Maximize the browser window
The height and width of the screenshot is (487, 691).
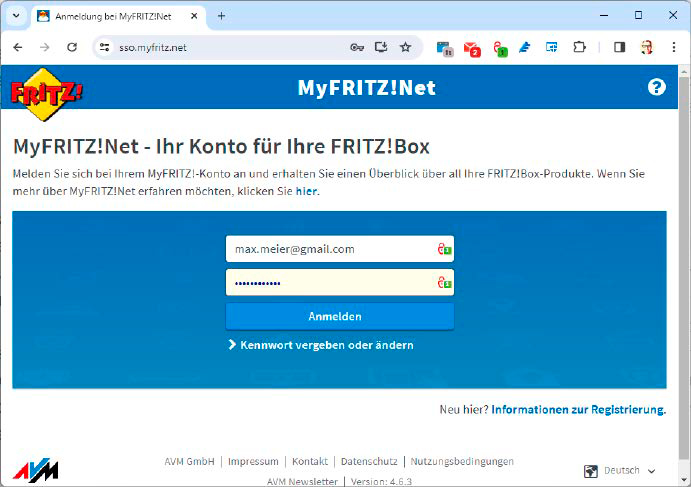638,15
